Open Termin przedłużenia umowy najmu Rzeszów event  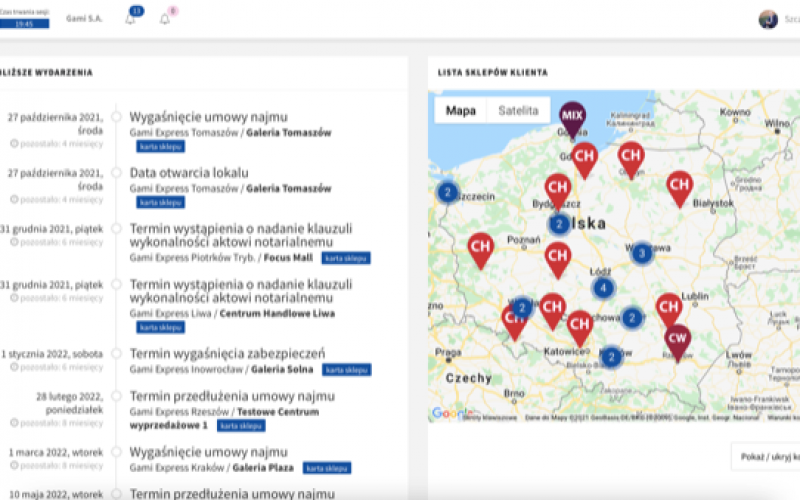point(232,396)
